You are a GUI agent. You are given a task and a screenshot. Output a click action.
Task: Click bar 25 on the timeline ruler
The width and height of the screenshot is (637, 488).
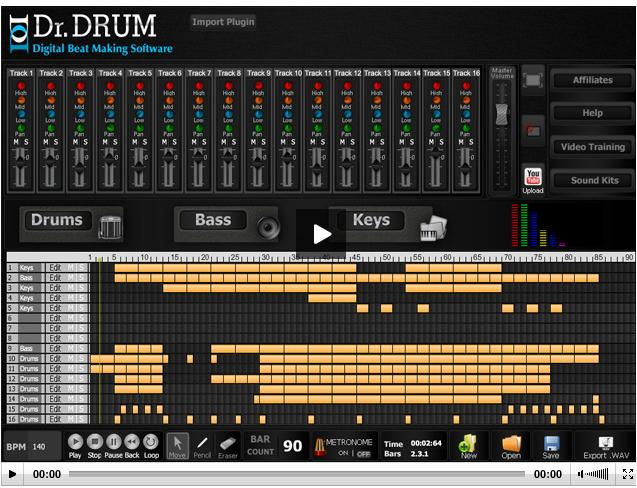click(235, 257)
